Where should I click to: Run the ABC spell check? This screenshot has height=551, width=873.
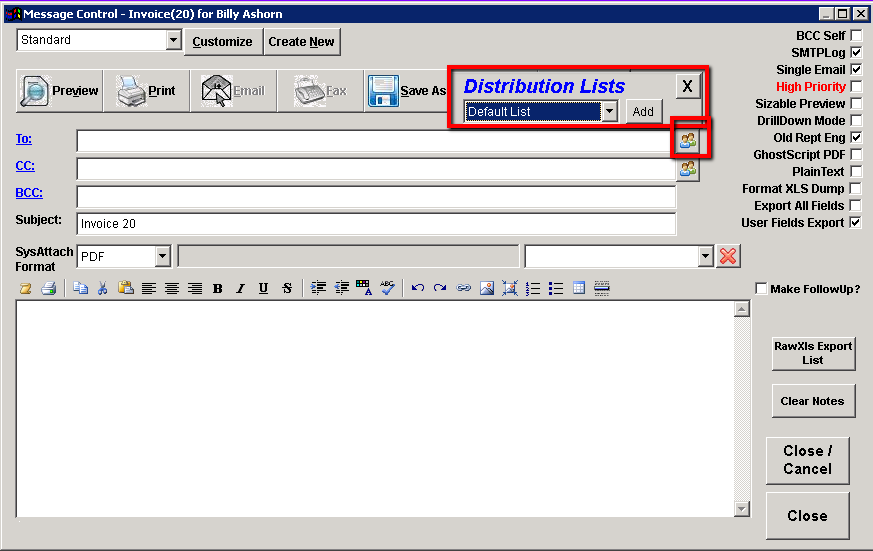click(x=388, y=288)
